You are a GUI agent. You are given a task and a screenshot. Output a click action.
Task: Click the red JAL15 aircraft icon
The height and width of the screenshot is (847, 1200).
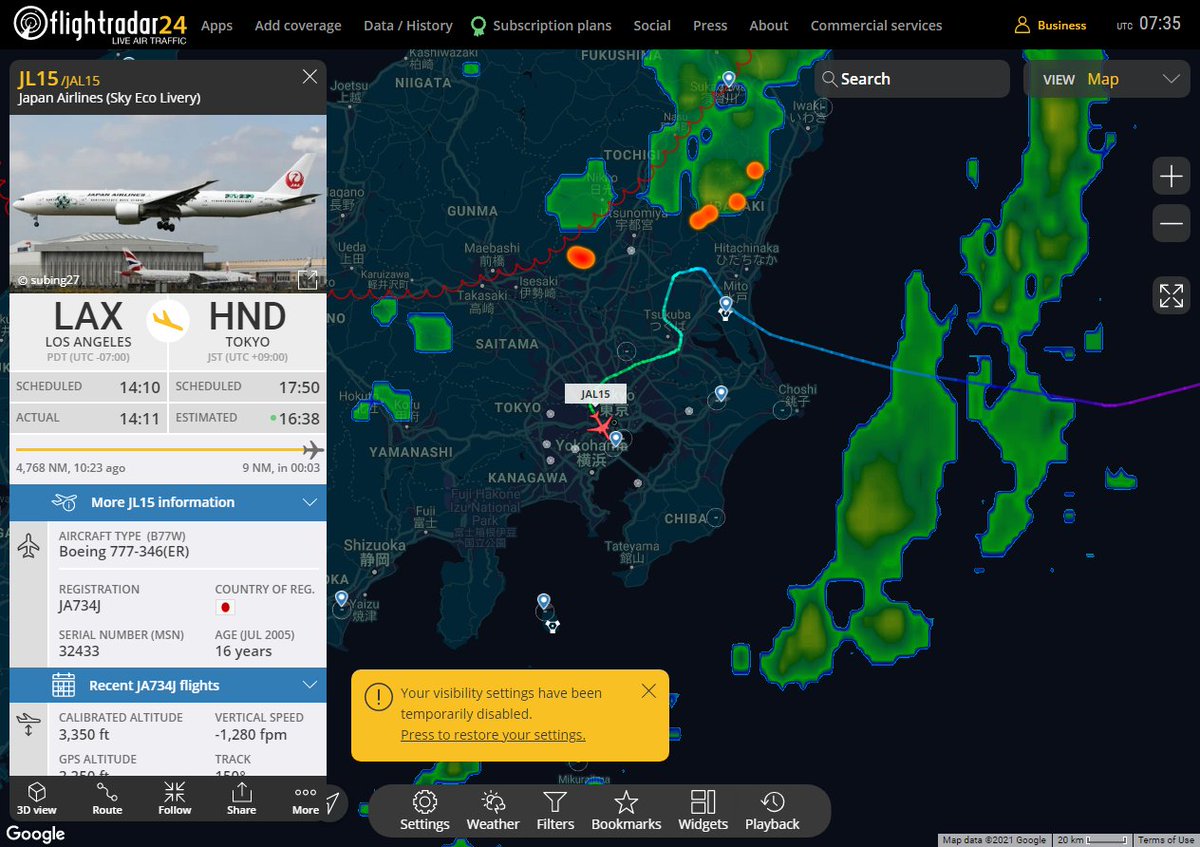point(600,424)
